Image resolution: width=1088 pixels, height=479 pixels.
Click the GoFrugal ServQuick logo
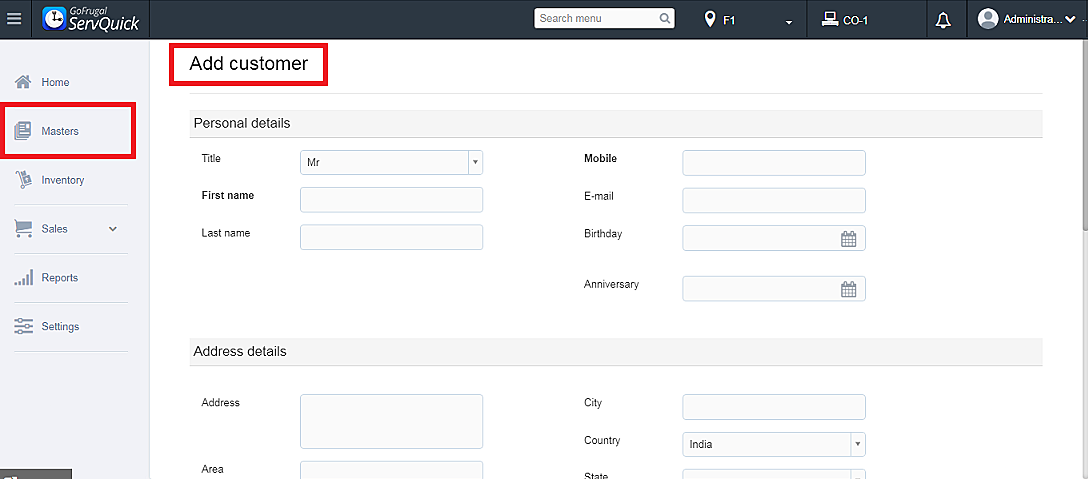coord(92,19)
